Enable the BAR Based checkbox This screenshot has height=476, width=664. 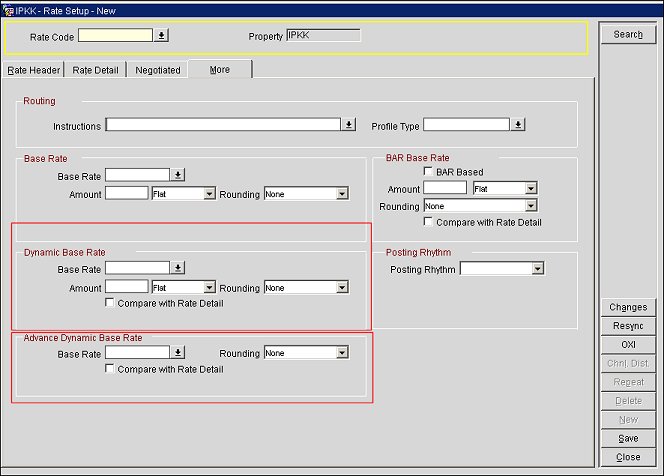tap(429, 172)
